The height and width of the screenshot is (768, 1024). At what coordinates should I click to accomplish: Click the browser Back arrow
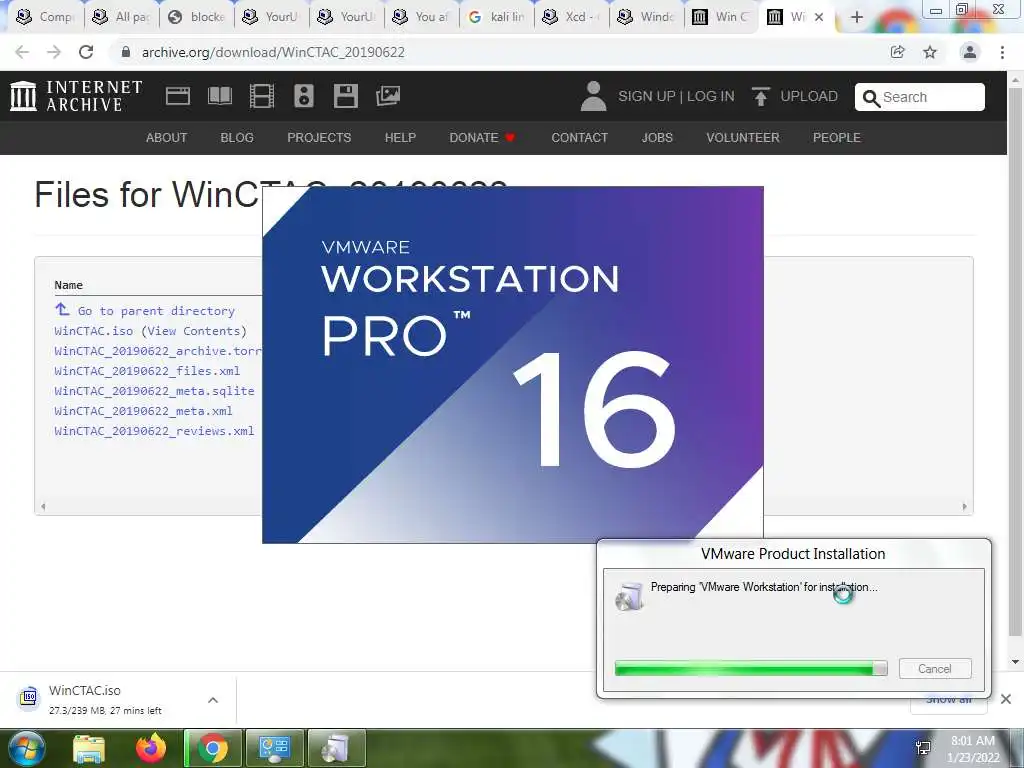click(22, 52)
